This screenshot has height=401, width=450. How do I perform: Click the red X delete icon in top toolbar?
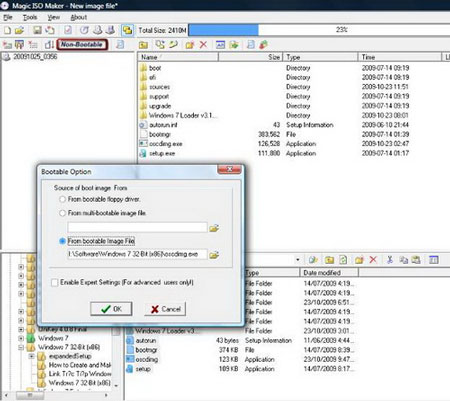click(203, 45)
